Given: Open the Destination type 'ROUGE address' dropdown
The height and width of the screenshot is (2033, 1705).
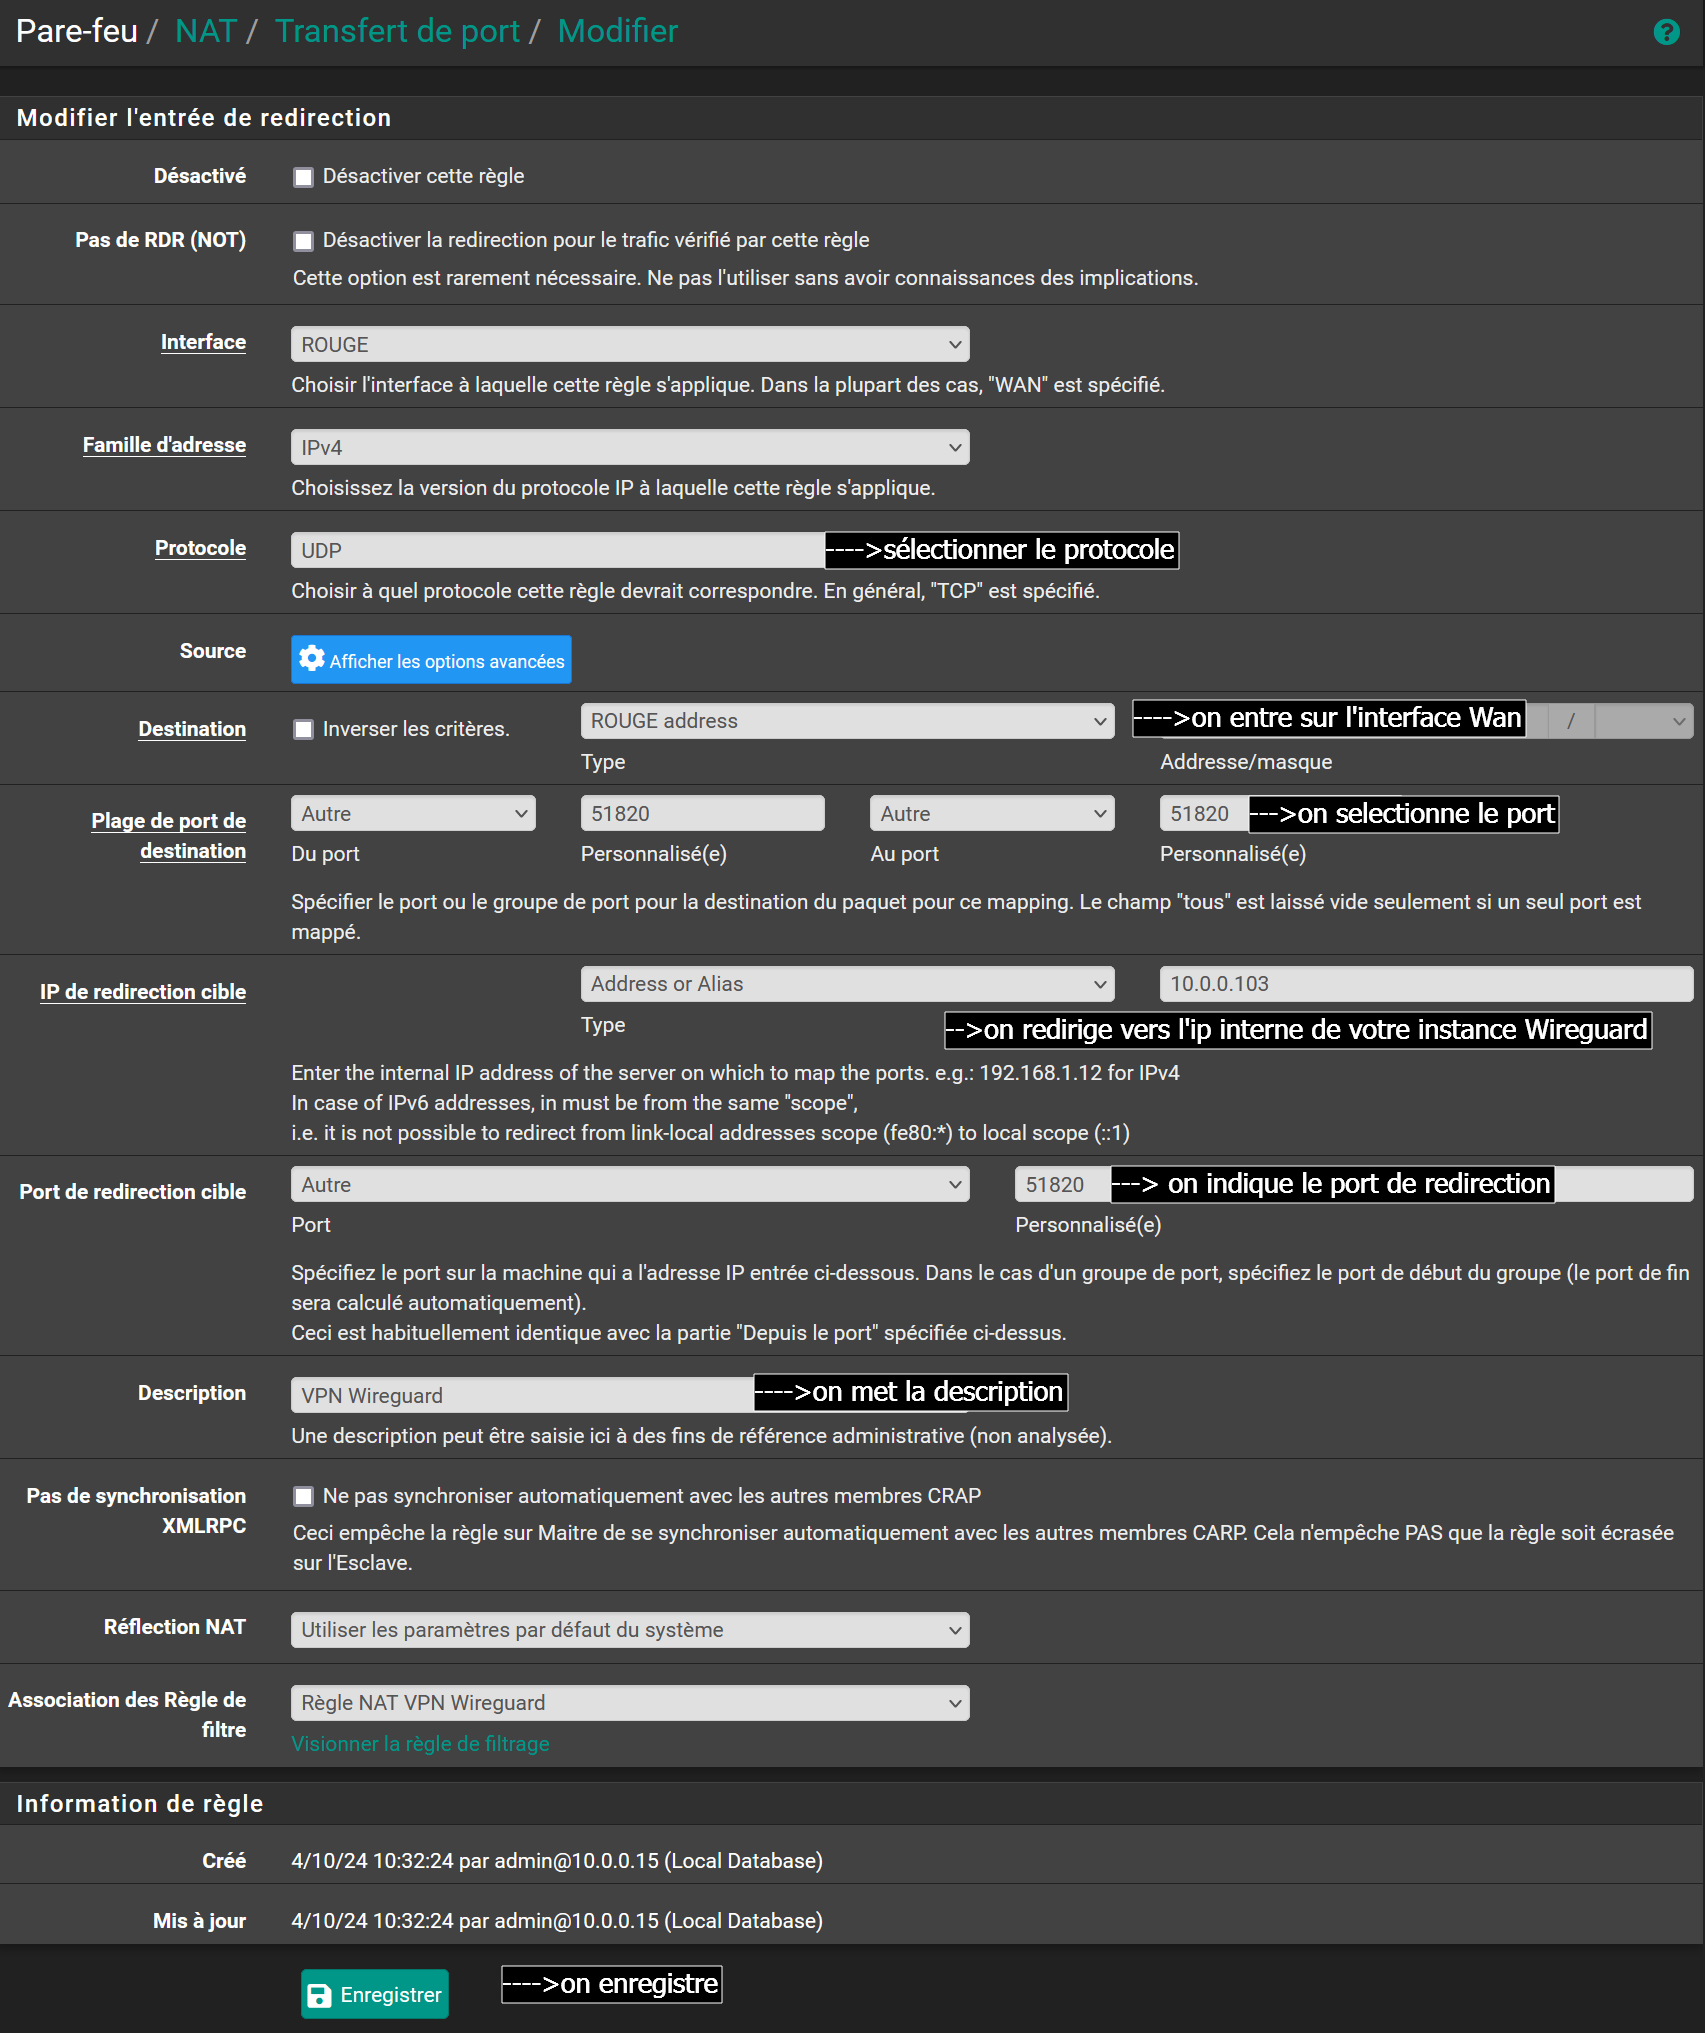Looking at the screenshot, I should coord(847,722).
